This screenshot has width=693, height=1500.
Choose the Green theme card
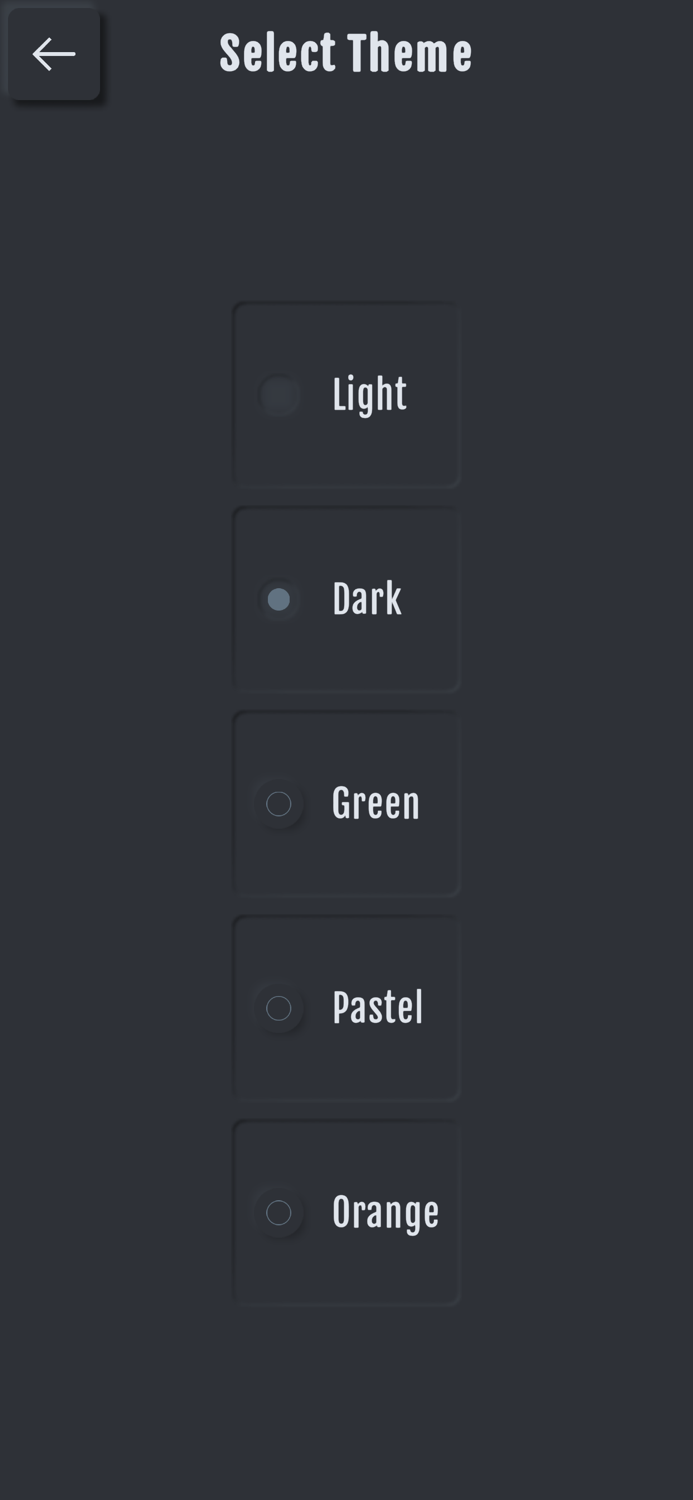click(x=346, y=804)
